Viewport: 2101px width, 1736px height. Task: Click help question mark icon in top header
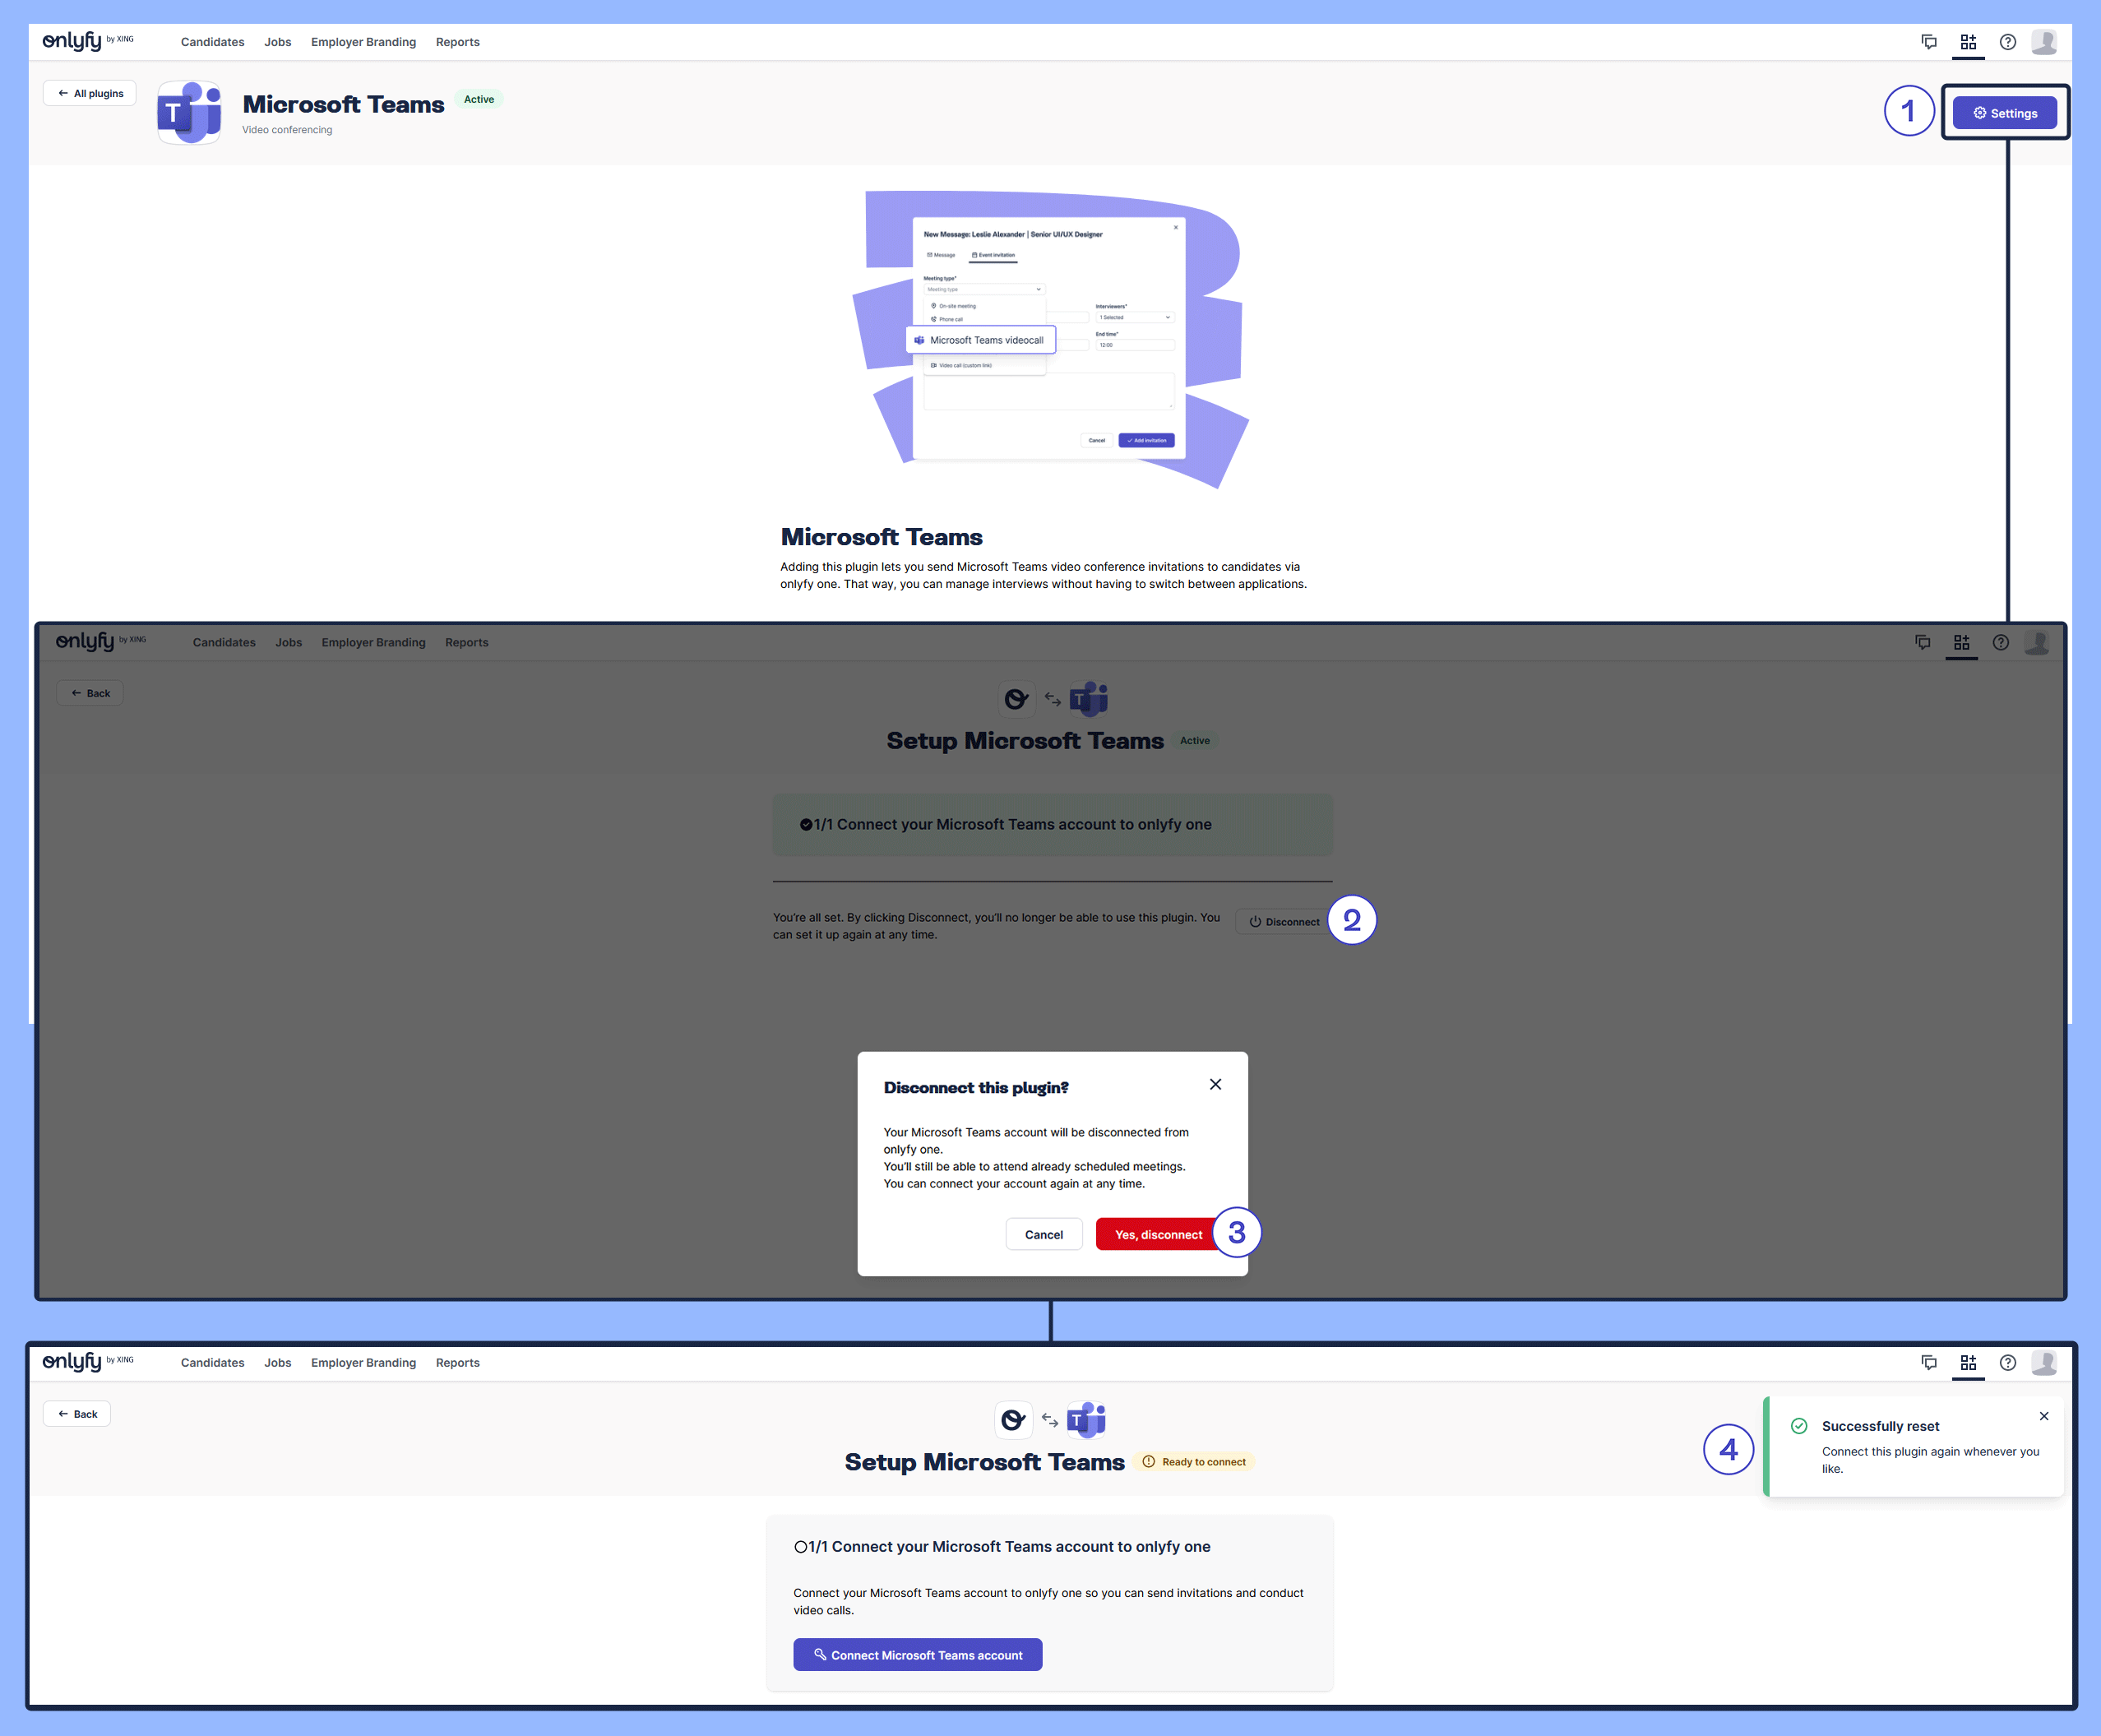click(2007, 42)
